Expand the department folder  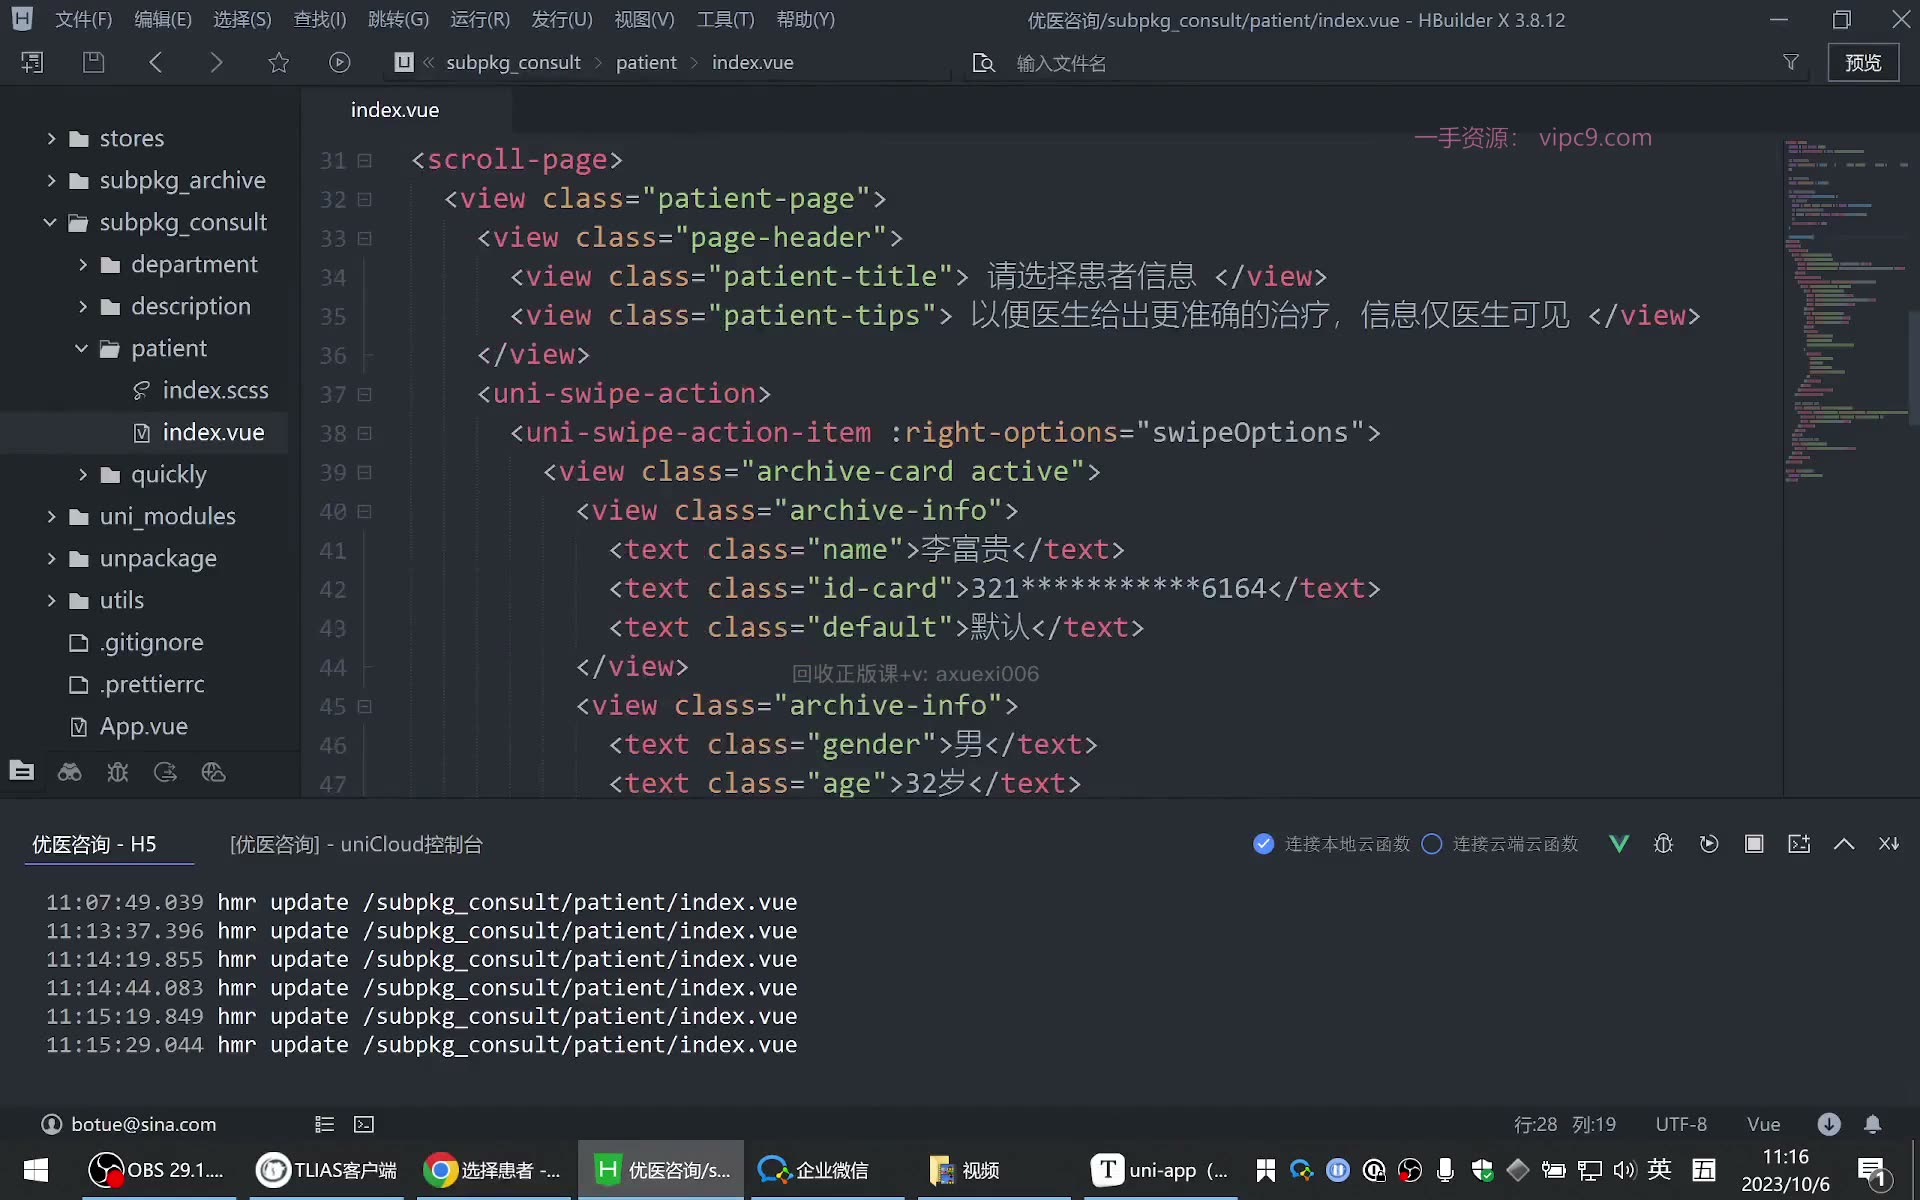83,264
